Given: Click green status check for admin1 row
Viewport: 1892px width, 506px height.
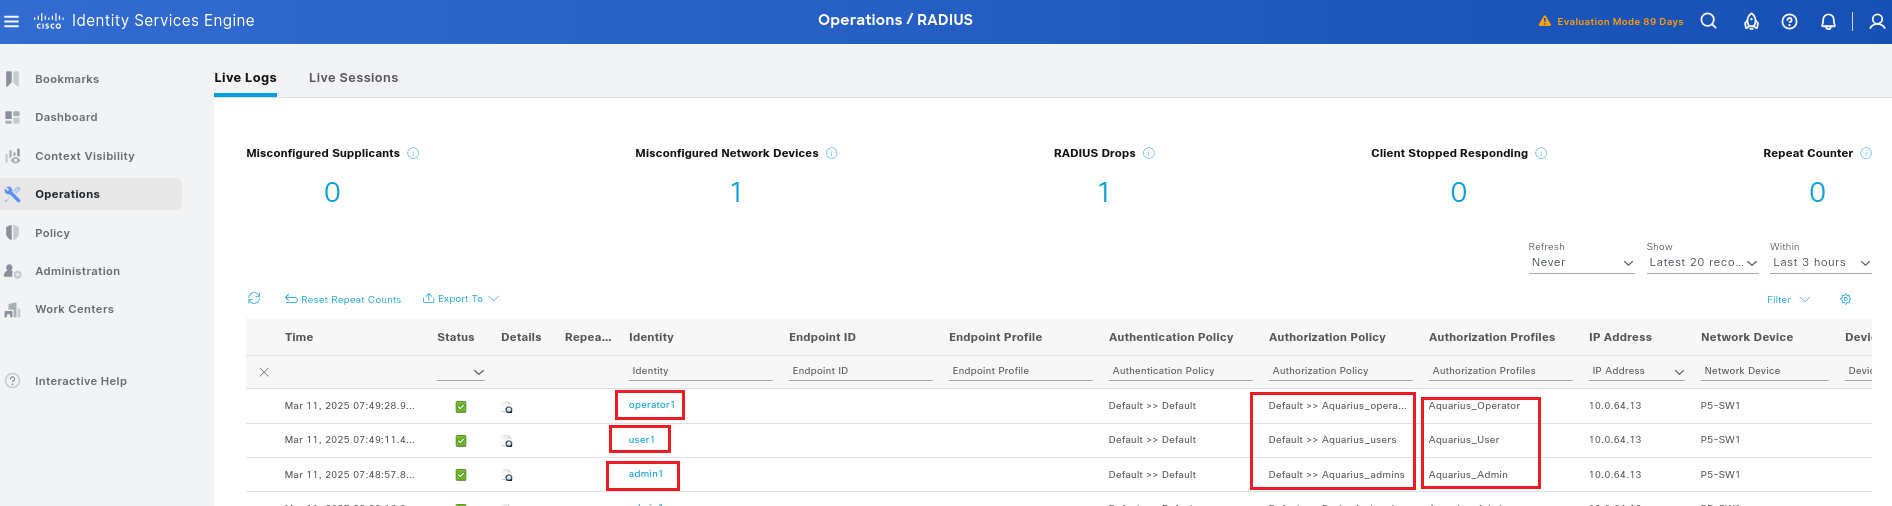Looking at the screenshot, I should coord(461,475).
